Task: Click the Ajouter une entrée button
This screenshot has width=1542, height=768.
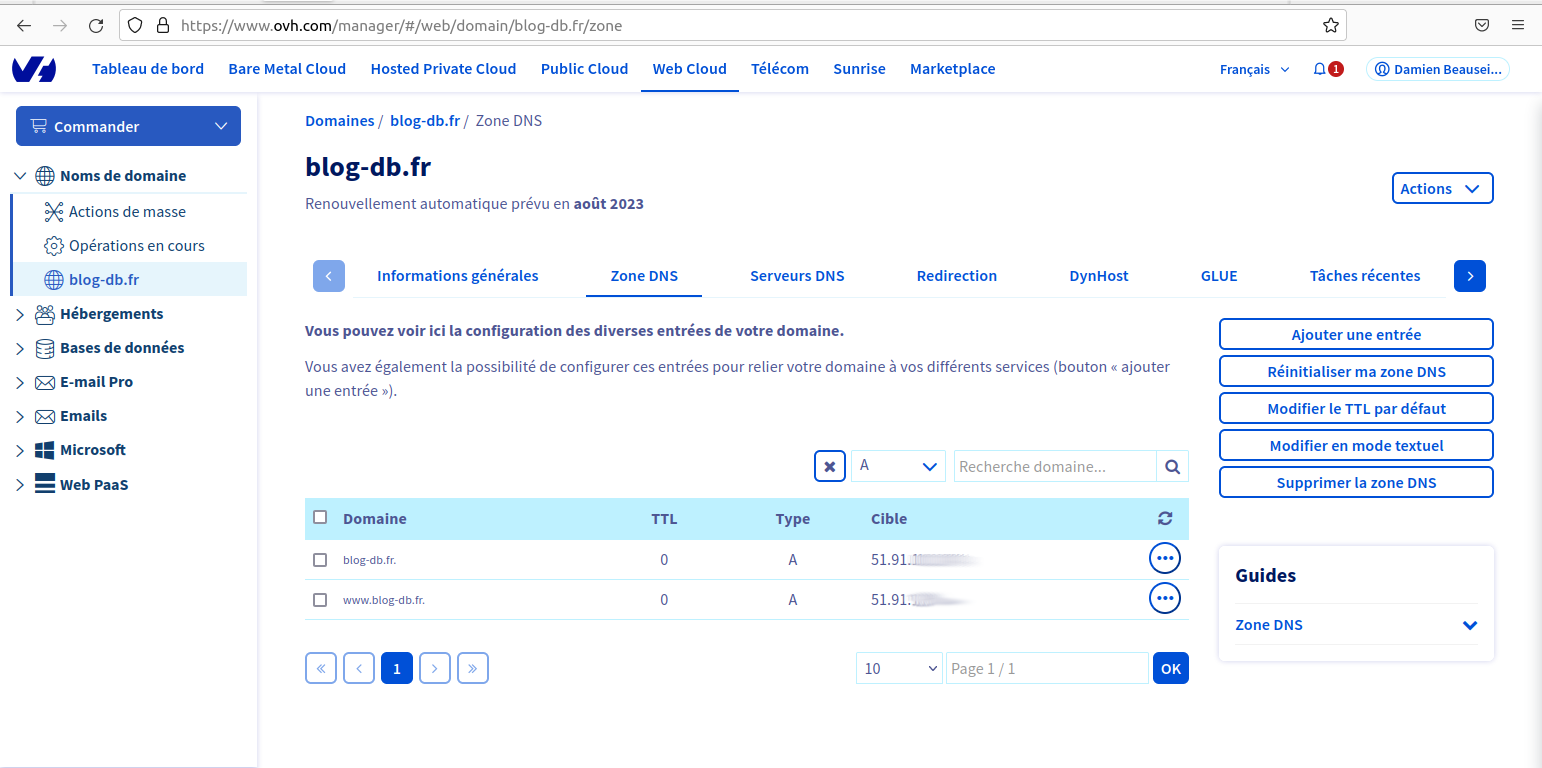Action: coord(1355,335)
